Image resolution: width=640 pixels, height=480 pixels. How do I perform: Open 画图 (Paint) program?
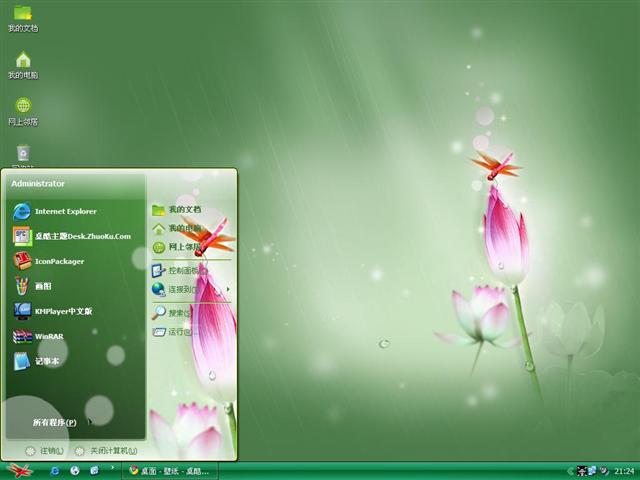click(43, 286)
